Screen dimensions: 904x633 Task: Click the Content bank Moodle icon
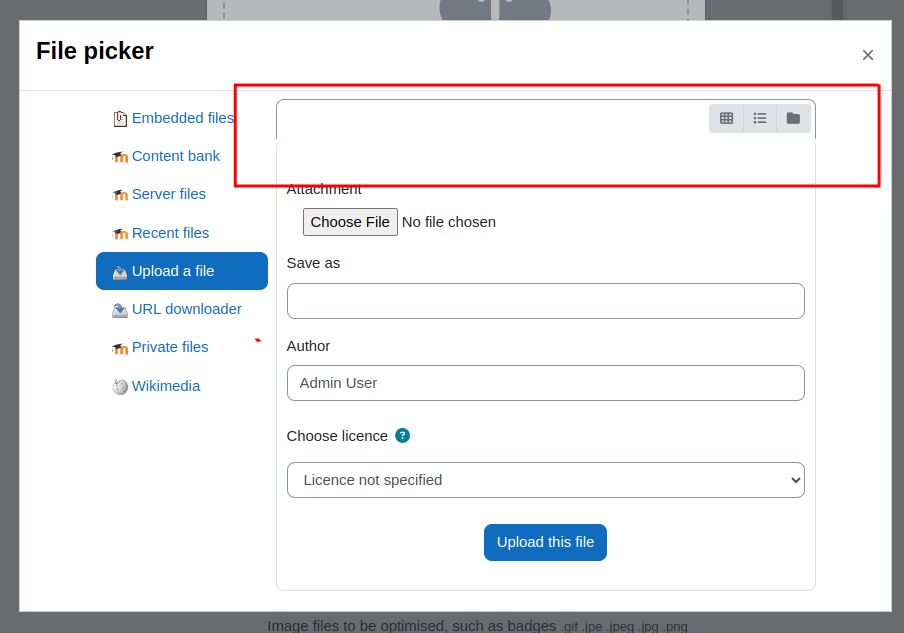[x=120, y=157]
